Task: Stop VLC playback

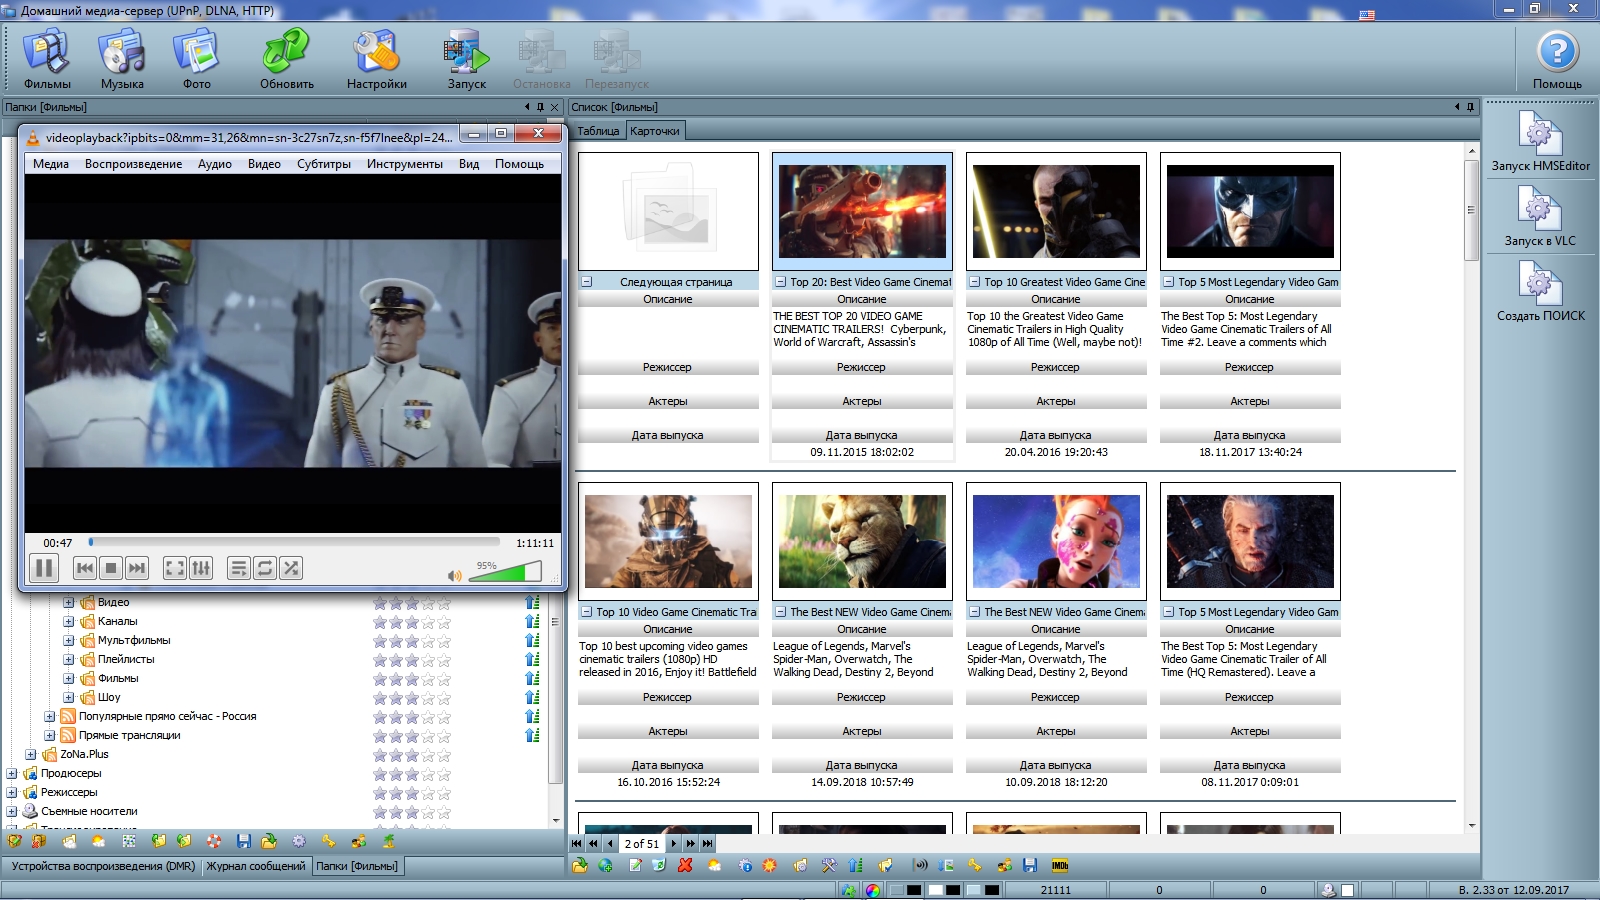Action: (x=111, y=568)
